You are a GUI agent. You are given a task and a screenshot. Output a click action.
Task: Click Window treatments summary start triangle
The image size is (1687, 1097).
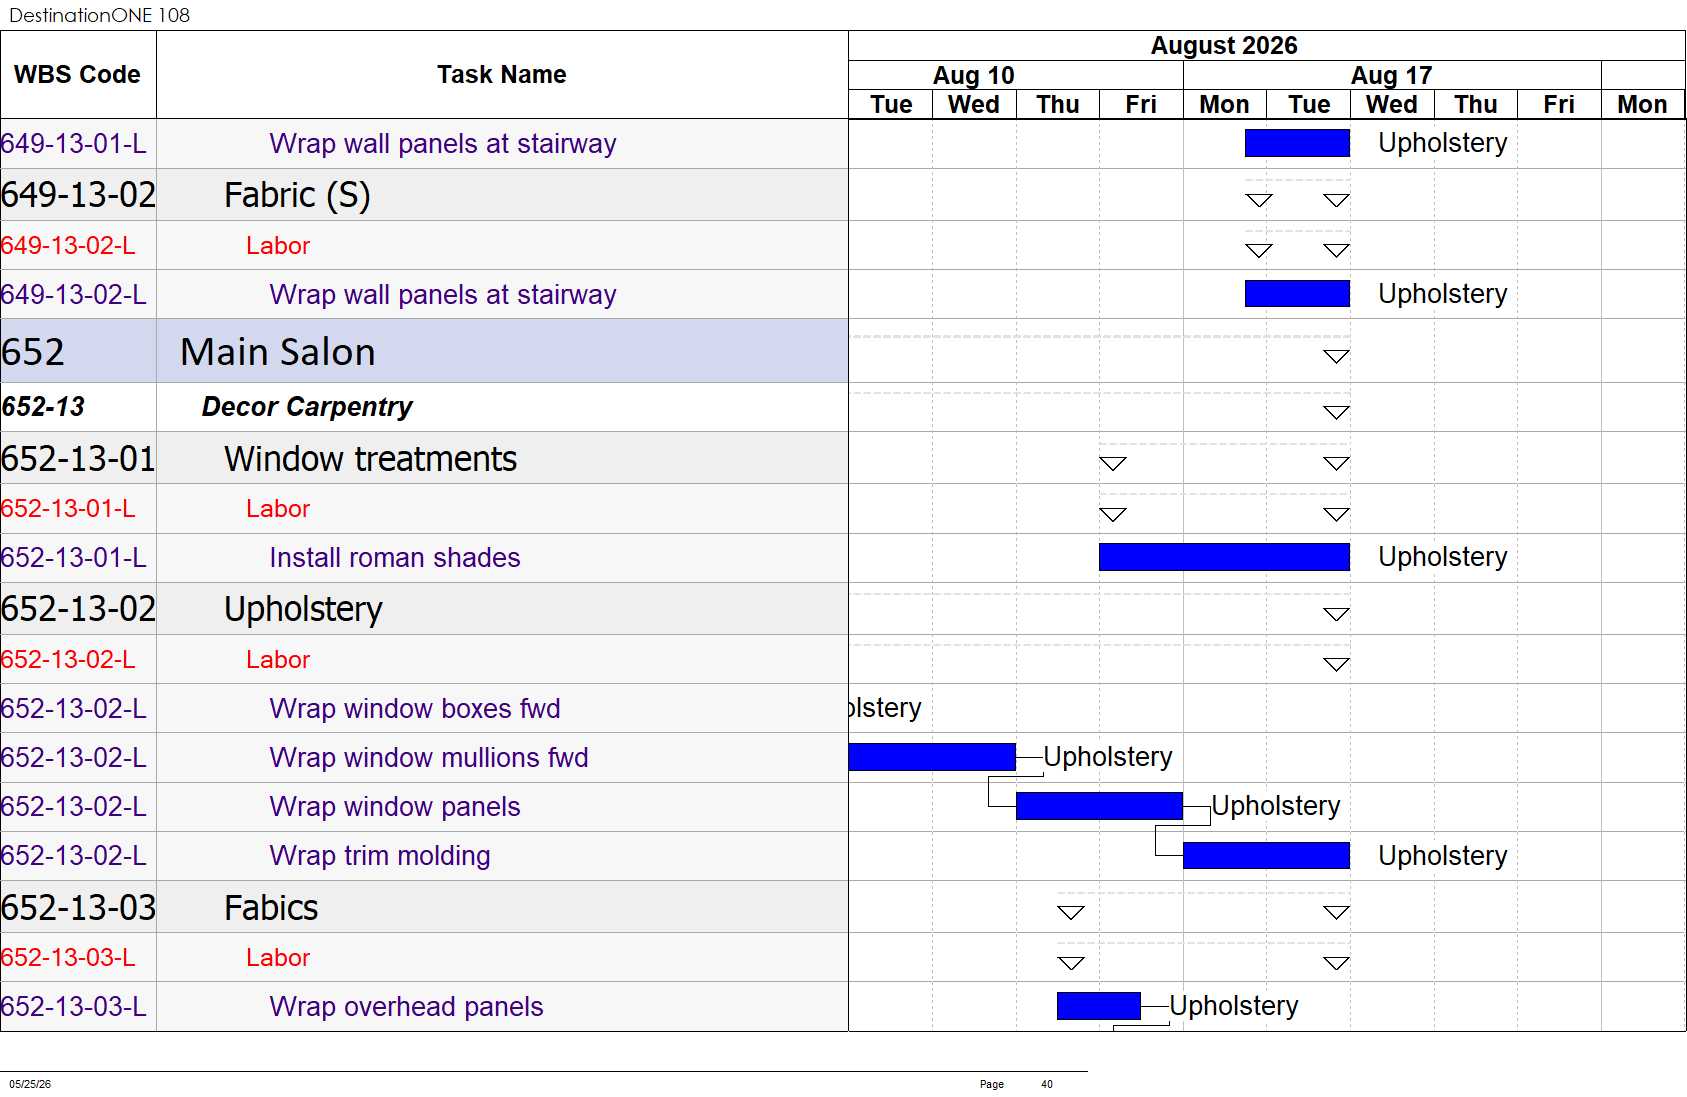pos(1113,463)
